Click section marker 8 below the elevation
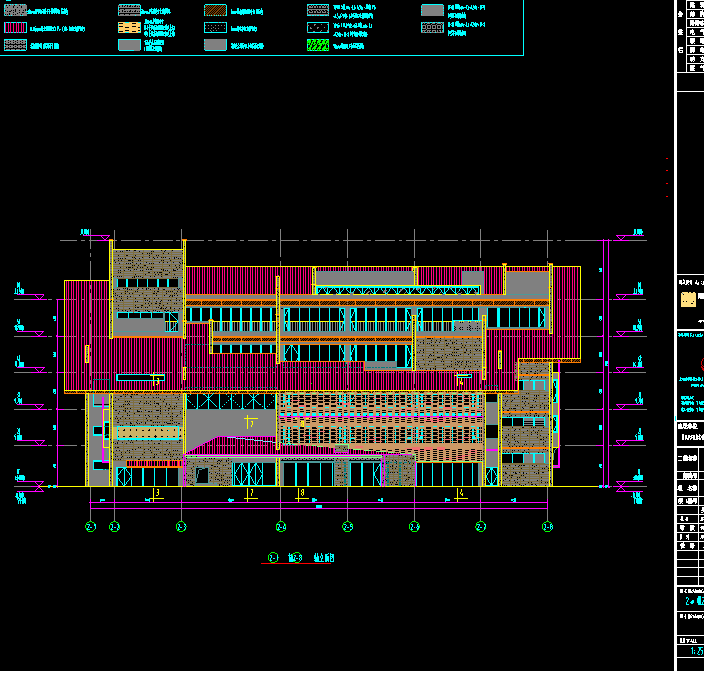The width and height of the screenshot is (704, 675). click(x=301, y=493)
